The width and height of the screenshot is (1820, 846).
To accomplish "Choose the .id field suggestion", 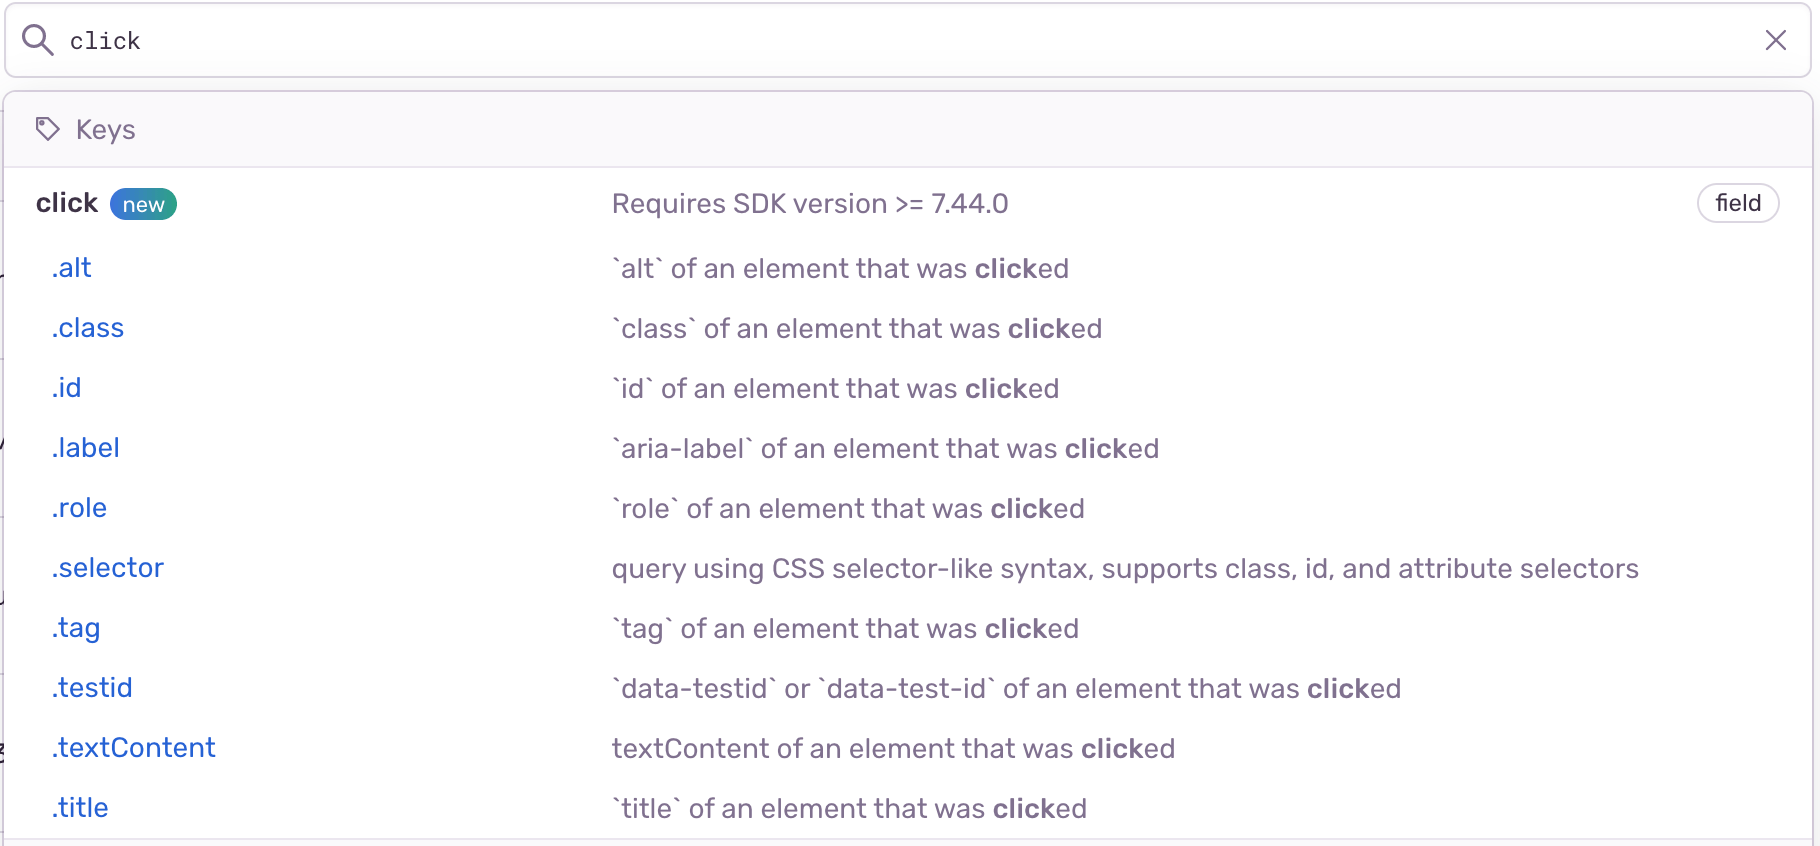I will 66,387.
